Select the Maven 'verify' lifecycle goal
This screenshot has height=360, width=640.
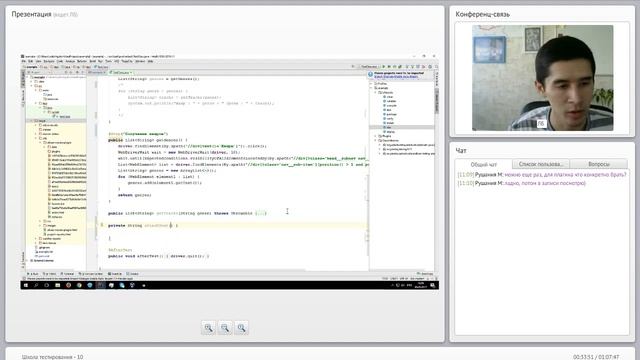coord(389,119)
